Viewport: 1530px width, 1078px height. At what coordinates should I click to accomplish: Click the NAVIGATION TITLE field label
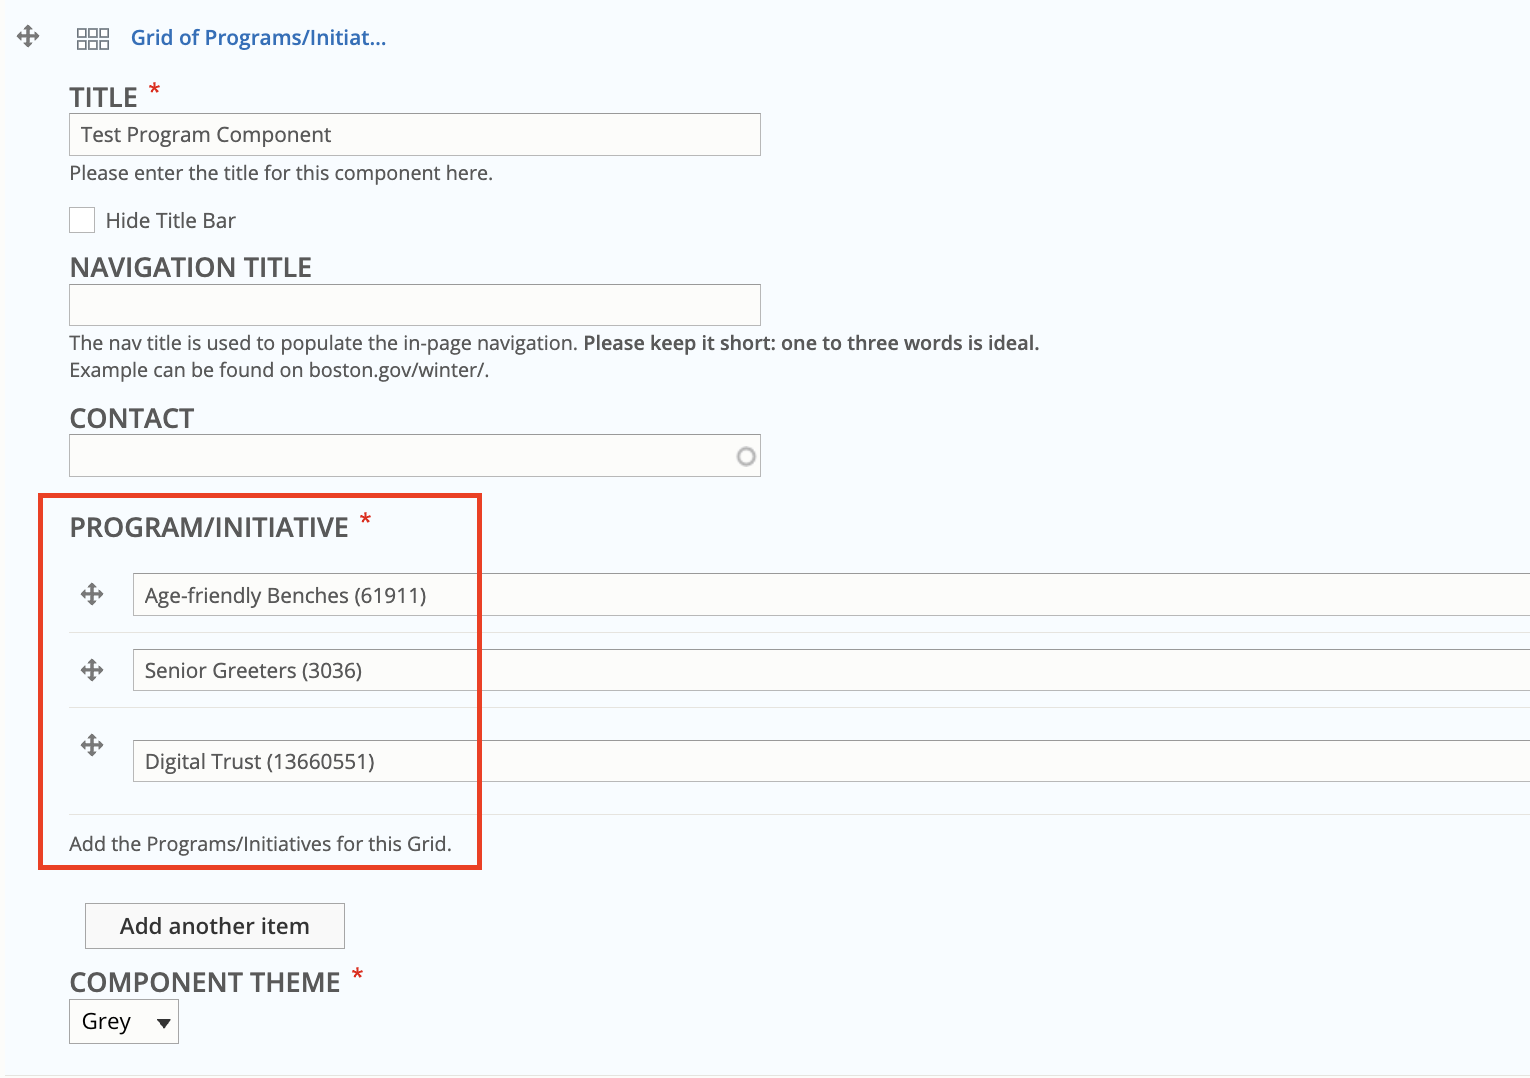(x=191, y=268)
